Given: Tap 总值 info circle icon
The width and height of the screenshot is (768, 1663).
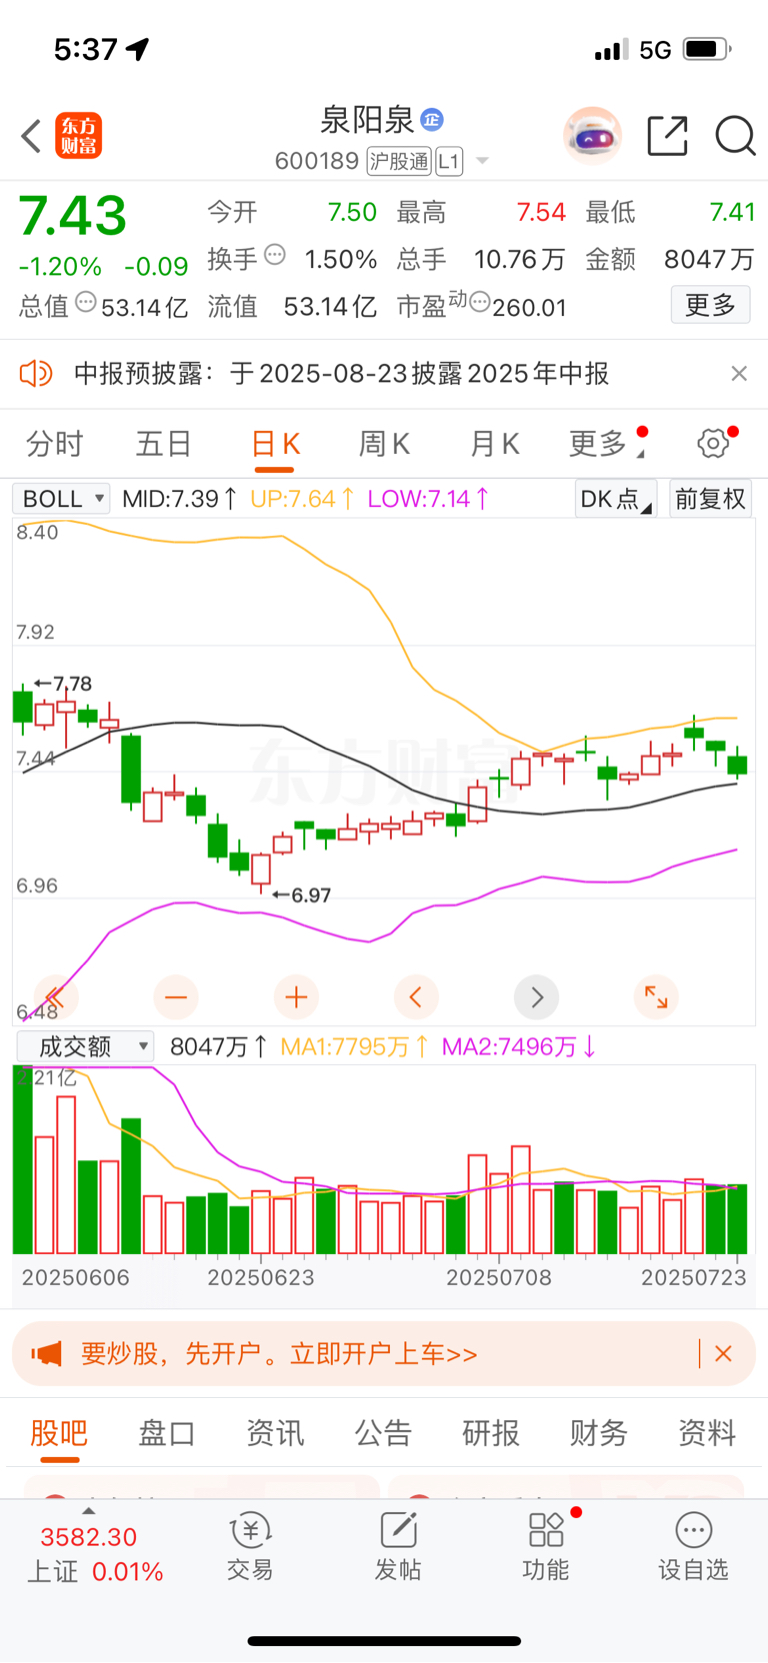Looking at the screenshot, I should pyautogui.click(x=86, y=302).
